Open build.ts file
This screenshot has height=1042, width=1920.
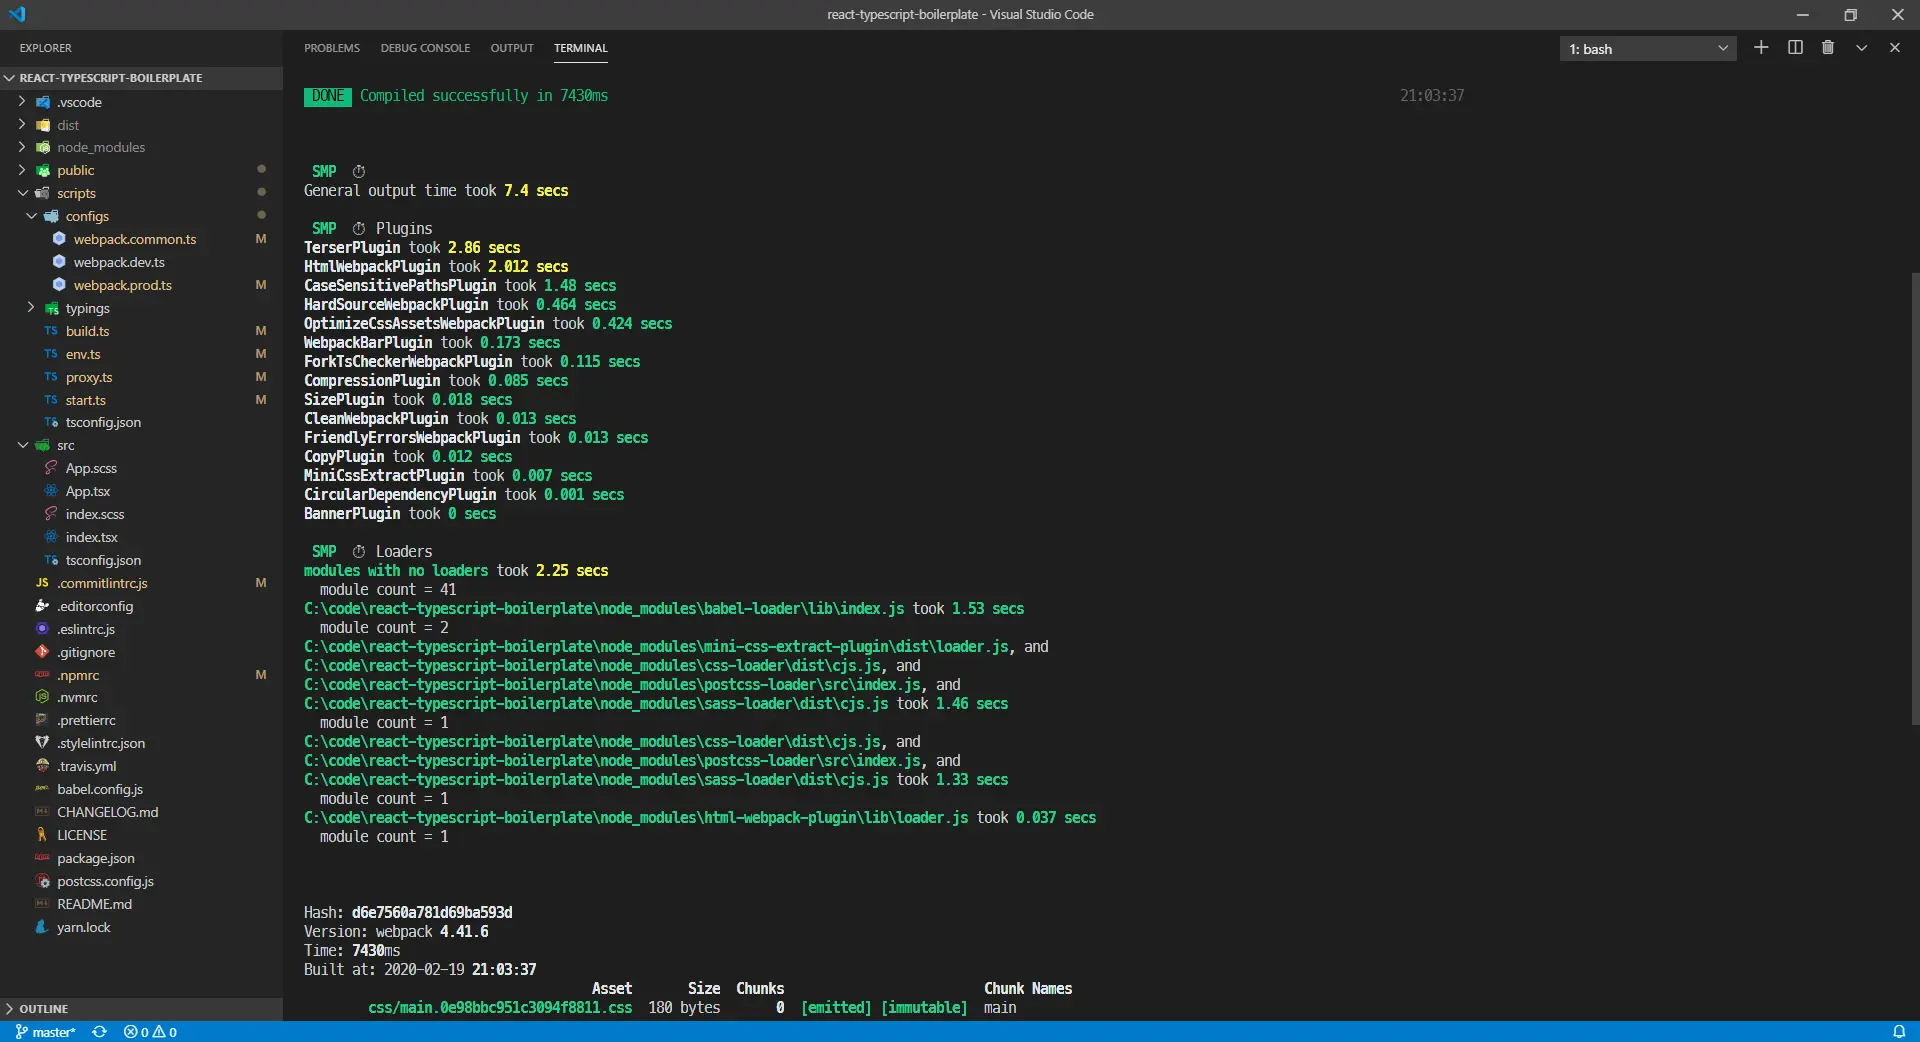(x=87, y=331)
